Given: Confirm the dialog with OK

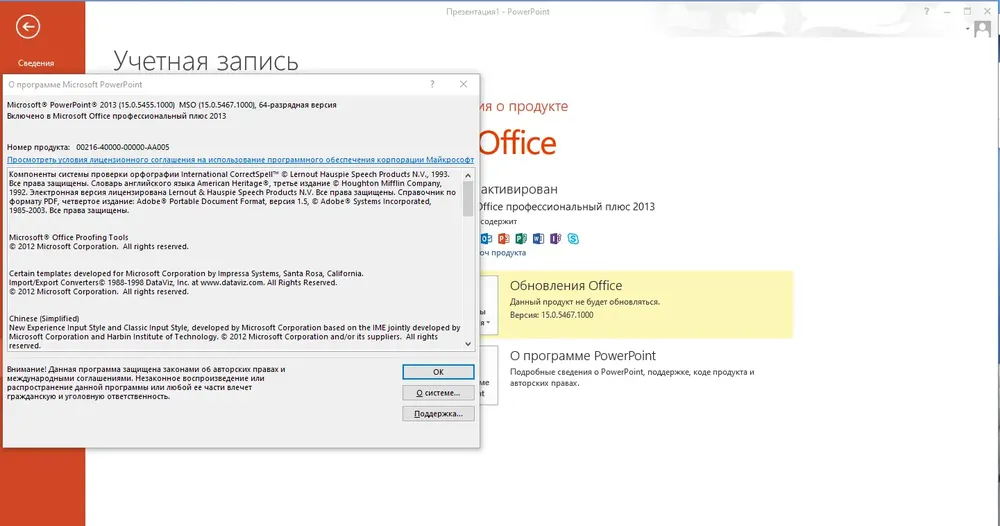Looking at the screenshot, I should click(x=438, y=372).
